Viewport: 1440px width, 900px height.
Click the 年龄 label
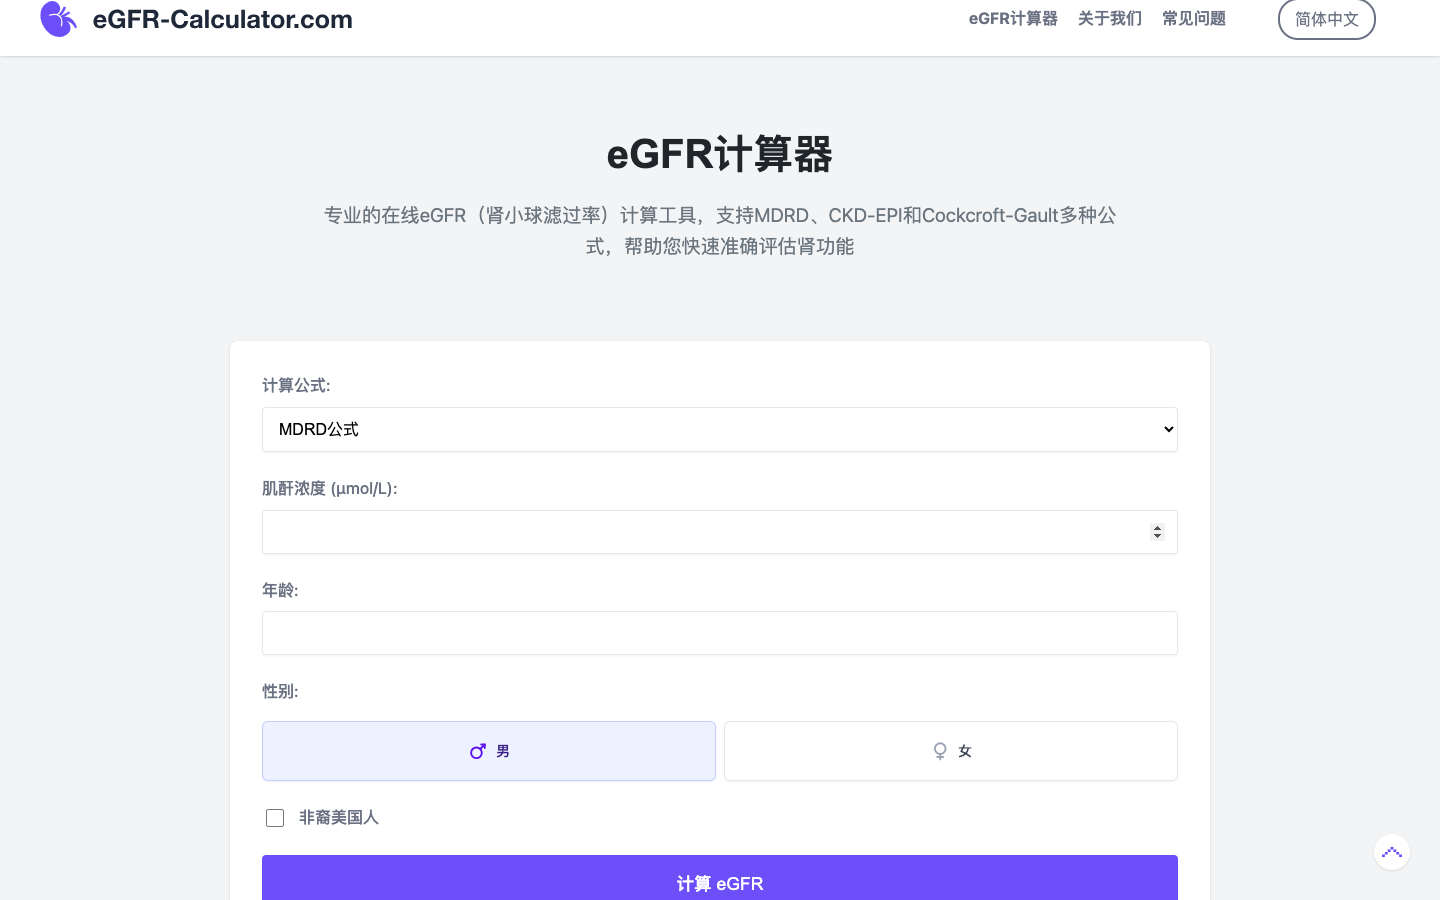click(280, 590)
